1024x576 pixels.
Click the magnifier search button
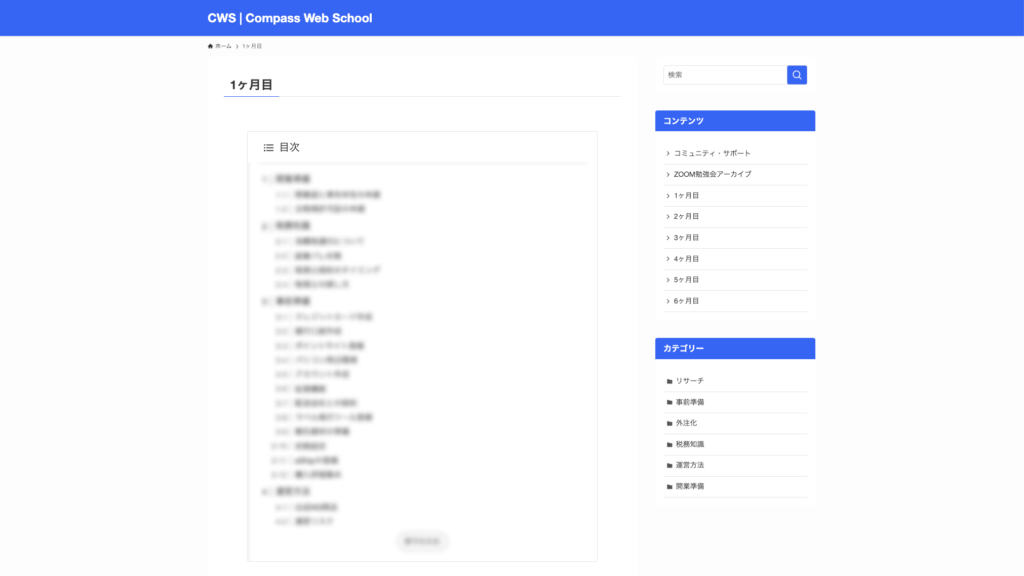tap(796, 75)
